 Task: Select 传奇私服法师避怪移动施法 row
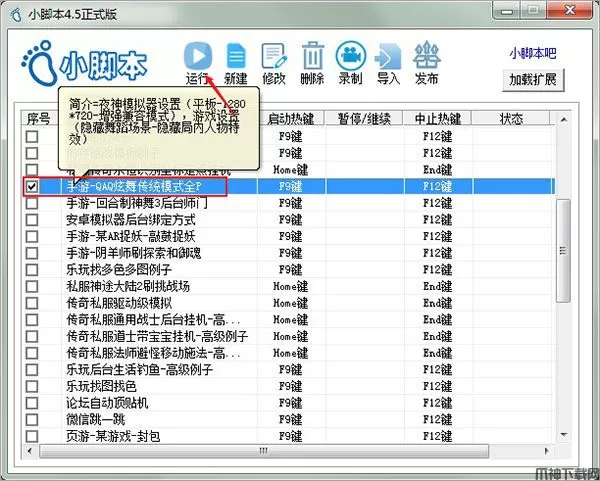tap(288, 353)
